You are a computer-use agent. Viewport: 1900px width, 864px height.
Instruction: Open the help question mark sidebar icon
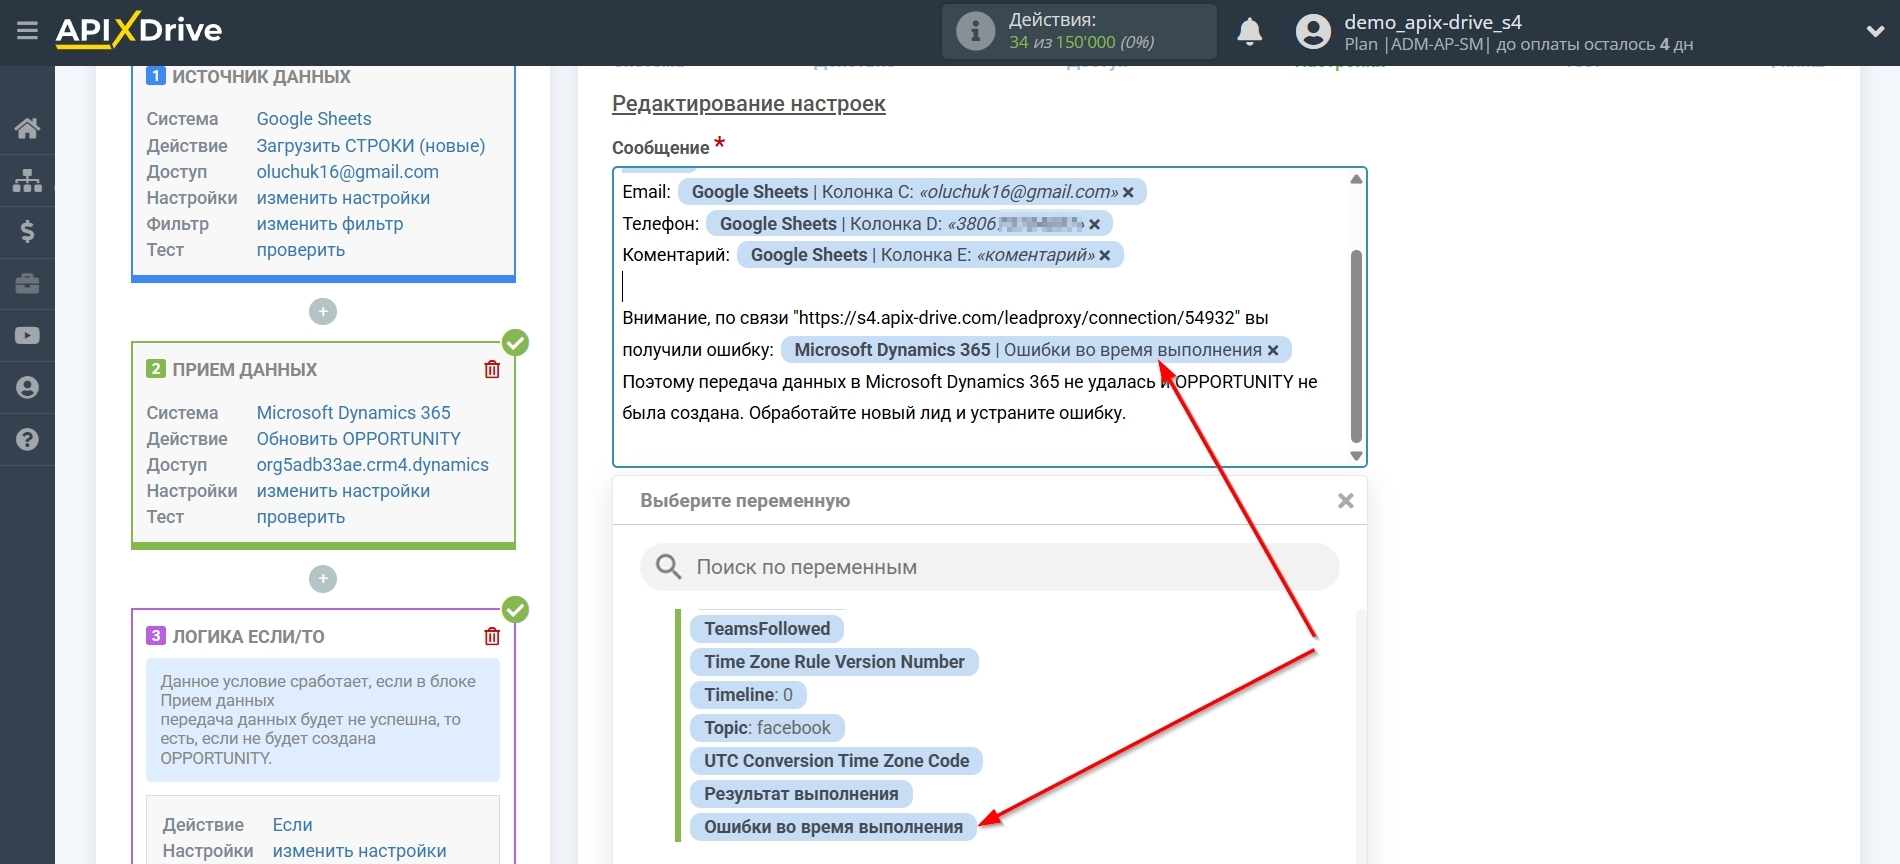[27, 440]
